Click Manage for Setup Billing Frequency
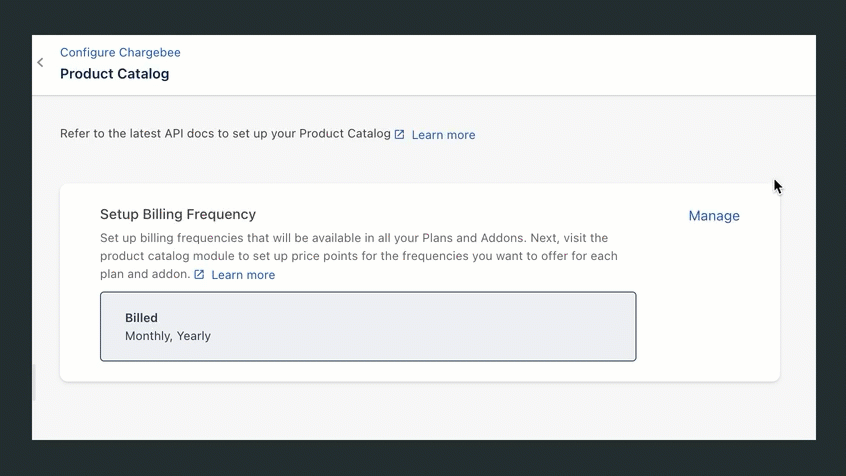 [x=714, y=216]
